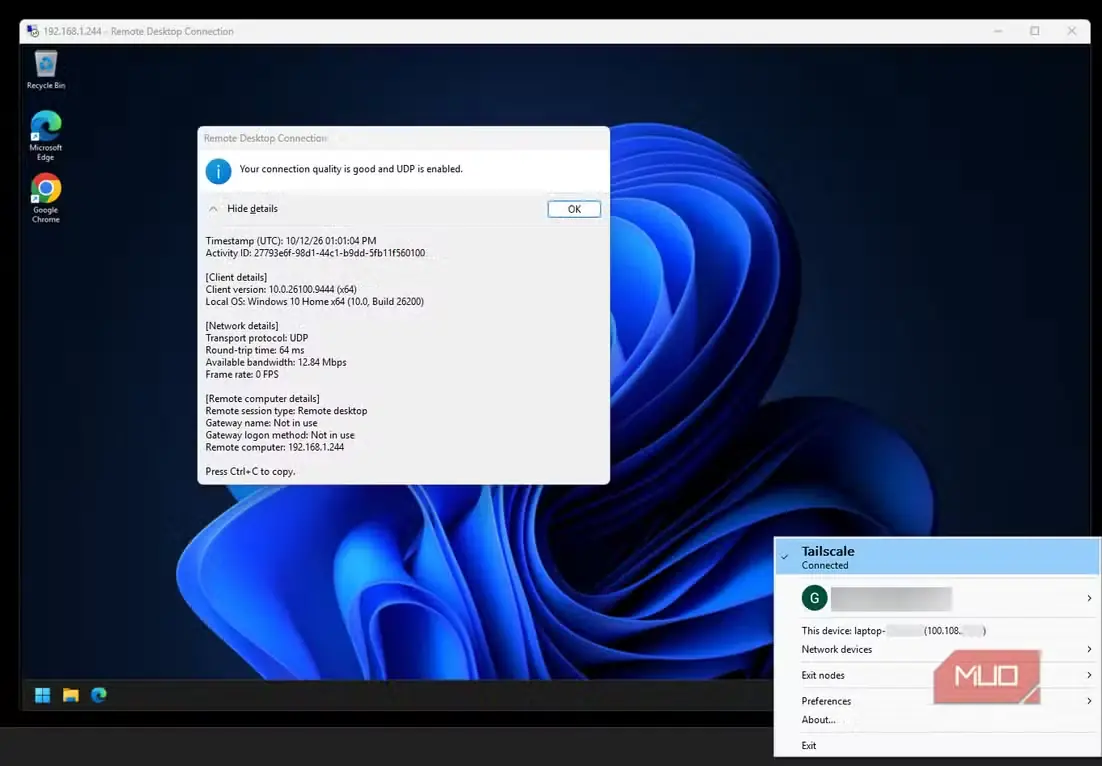Open File Explorer from remote taskbar
Screen dimensions: 1102x766
70,695
